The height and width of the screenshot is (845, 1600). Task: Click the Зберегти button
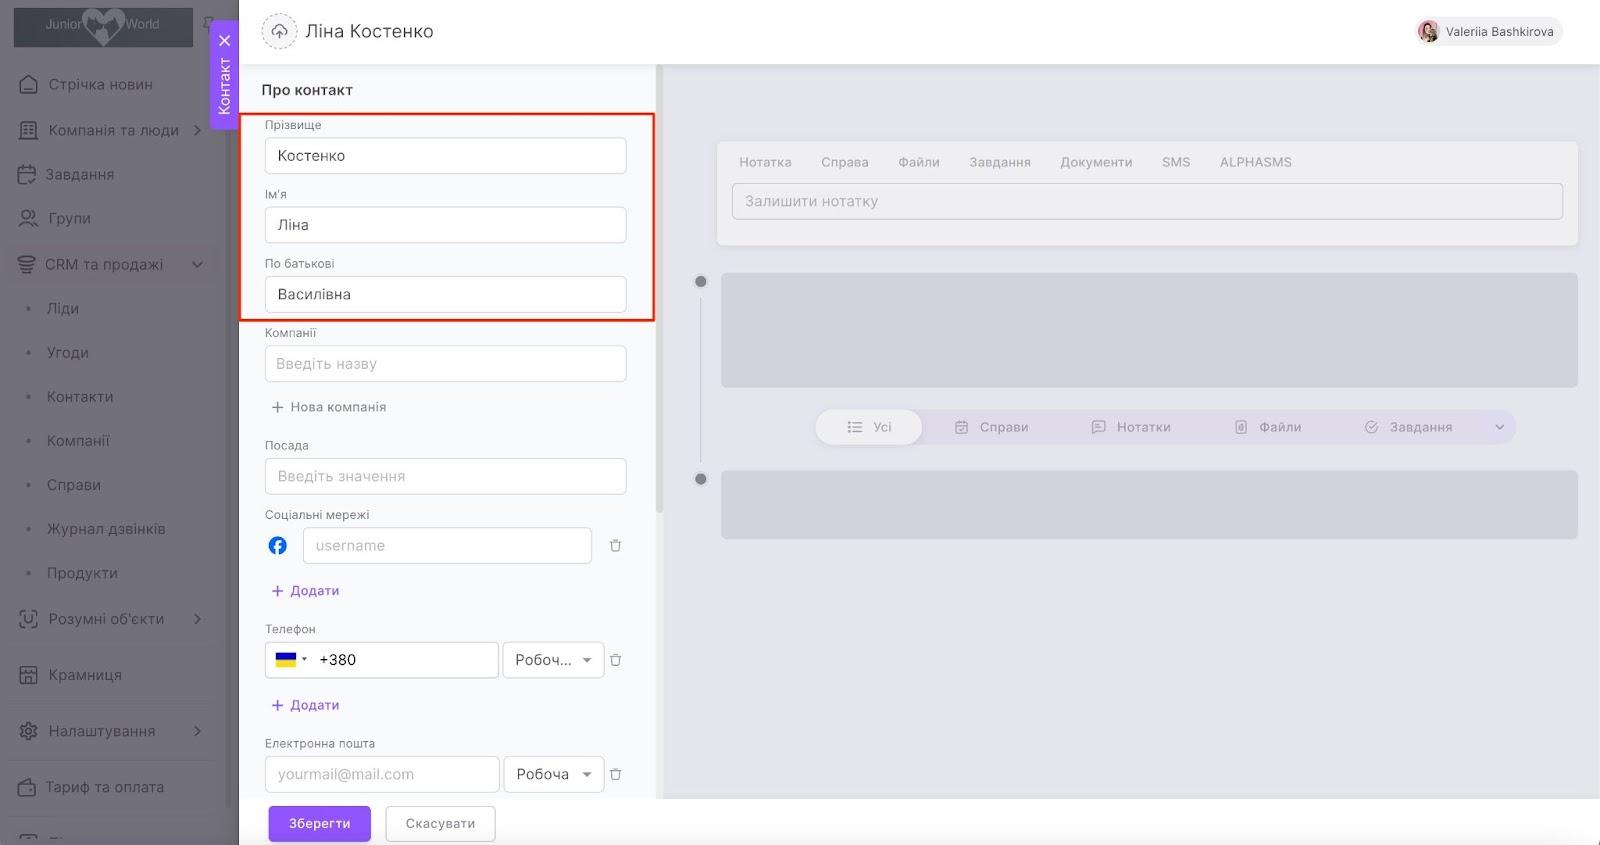(x=319, y=824)
